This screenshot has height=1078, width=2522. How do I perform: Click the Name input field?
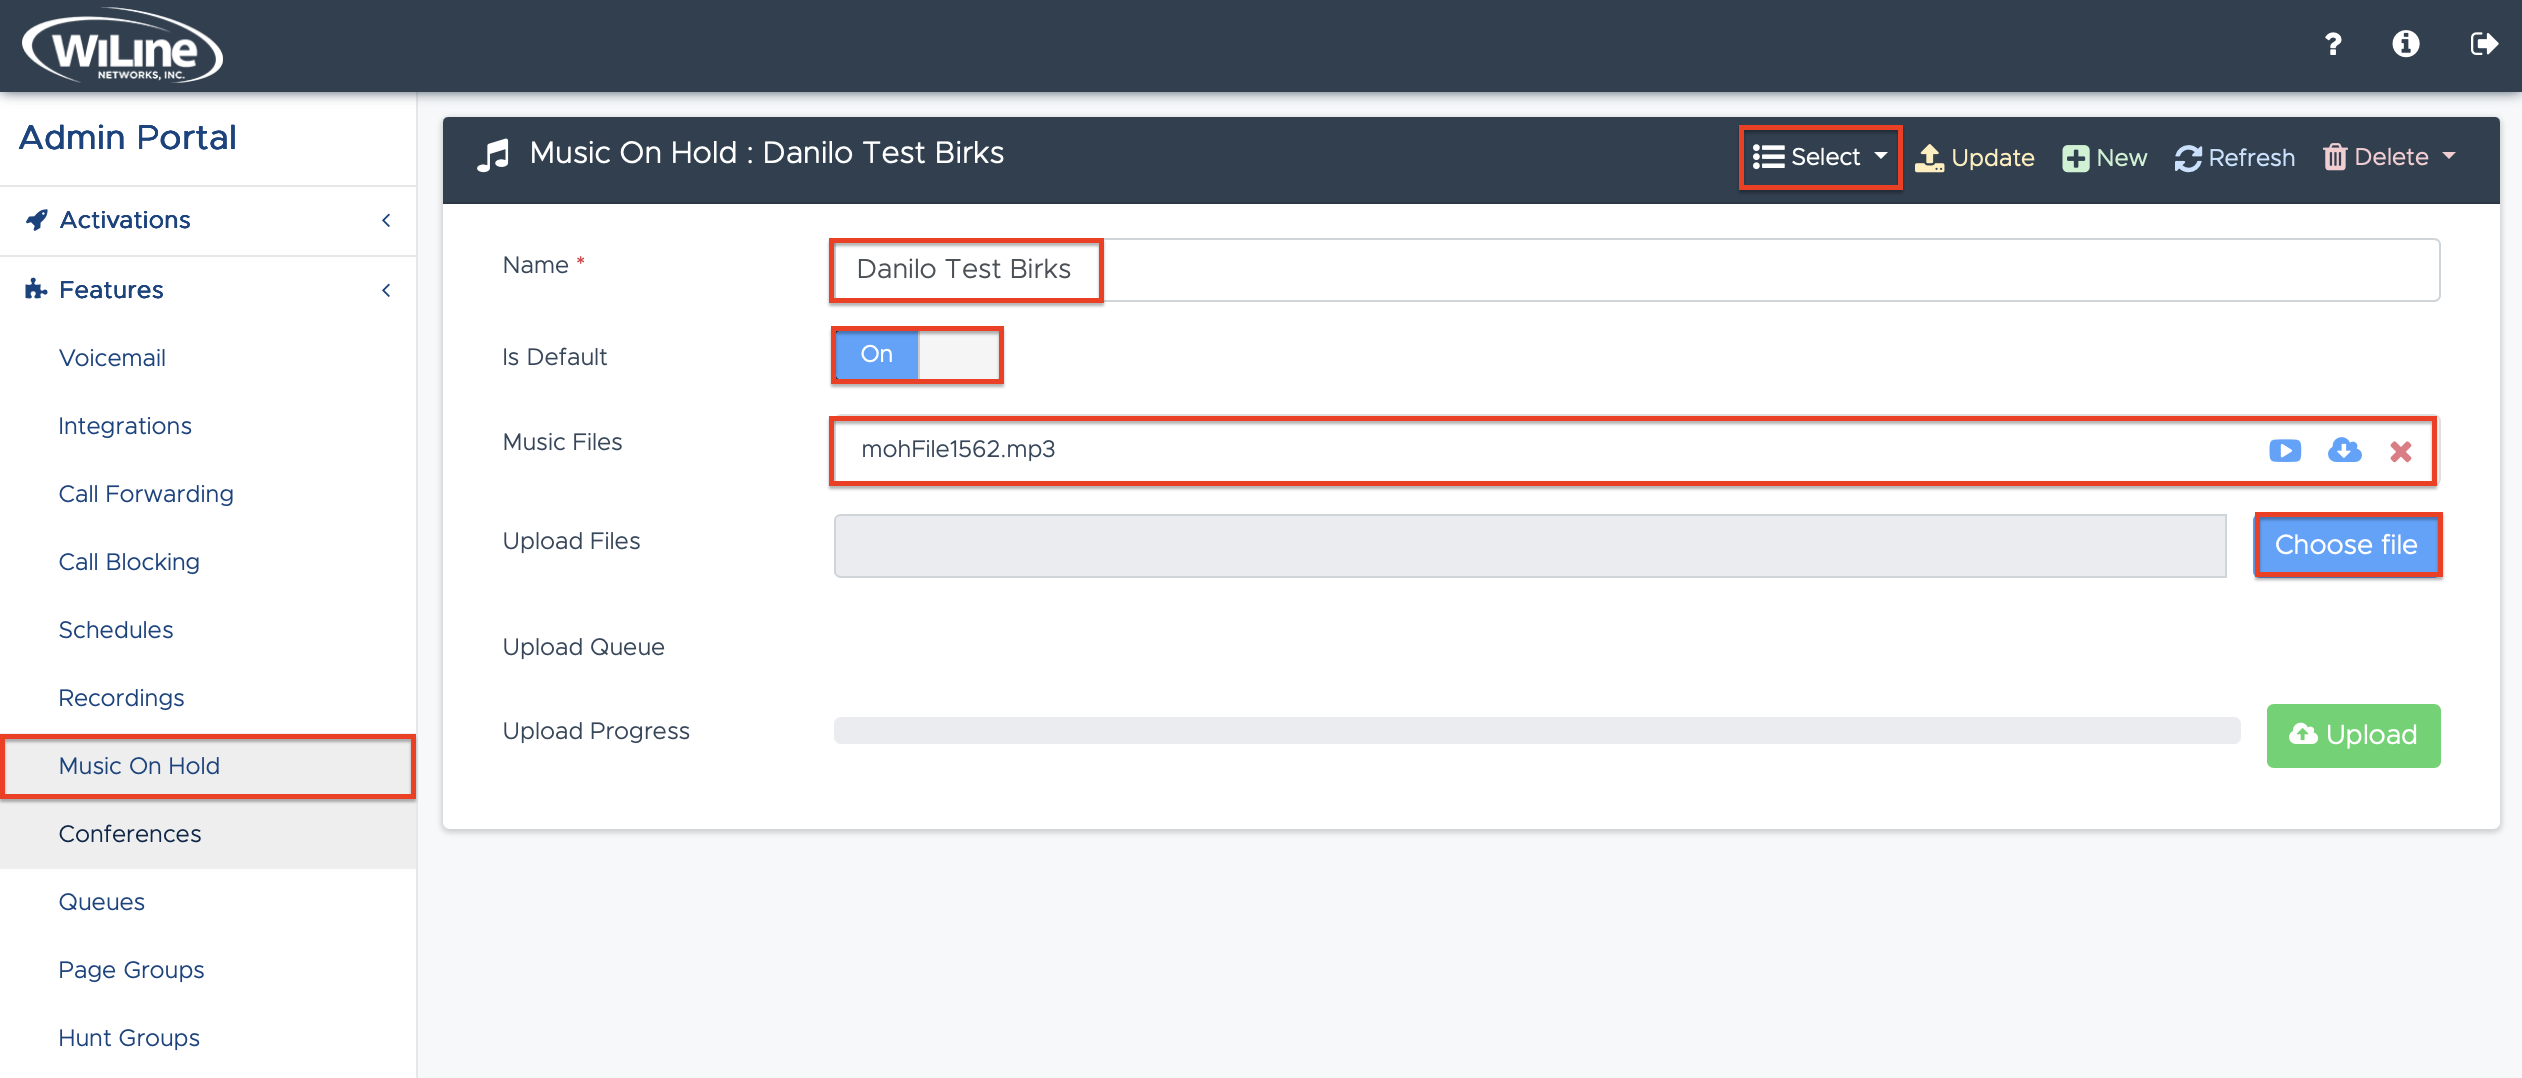[1635, 270]
